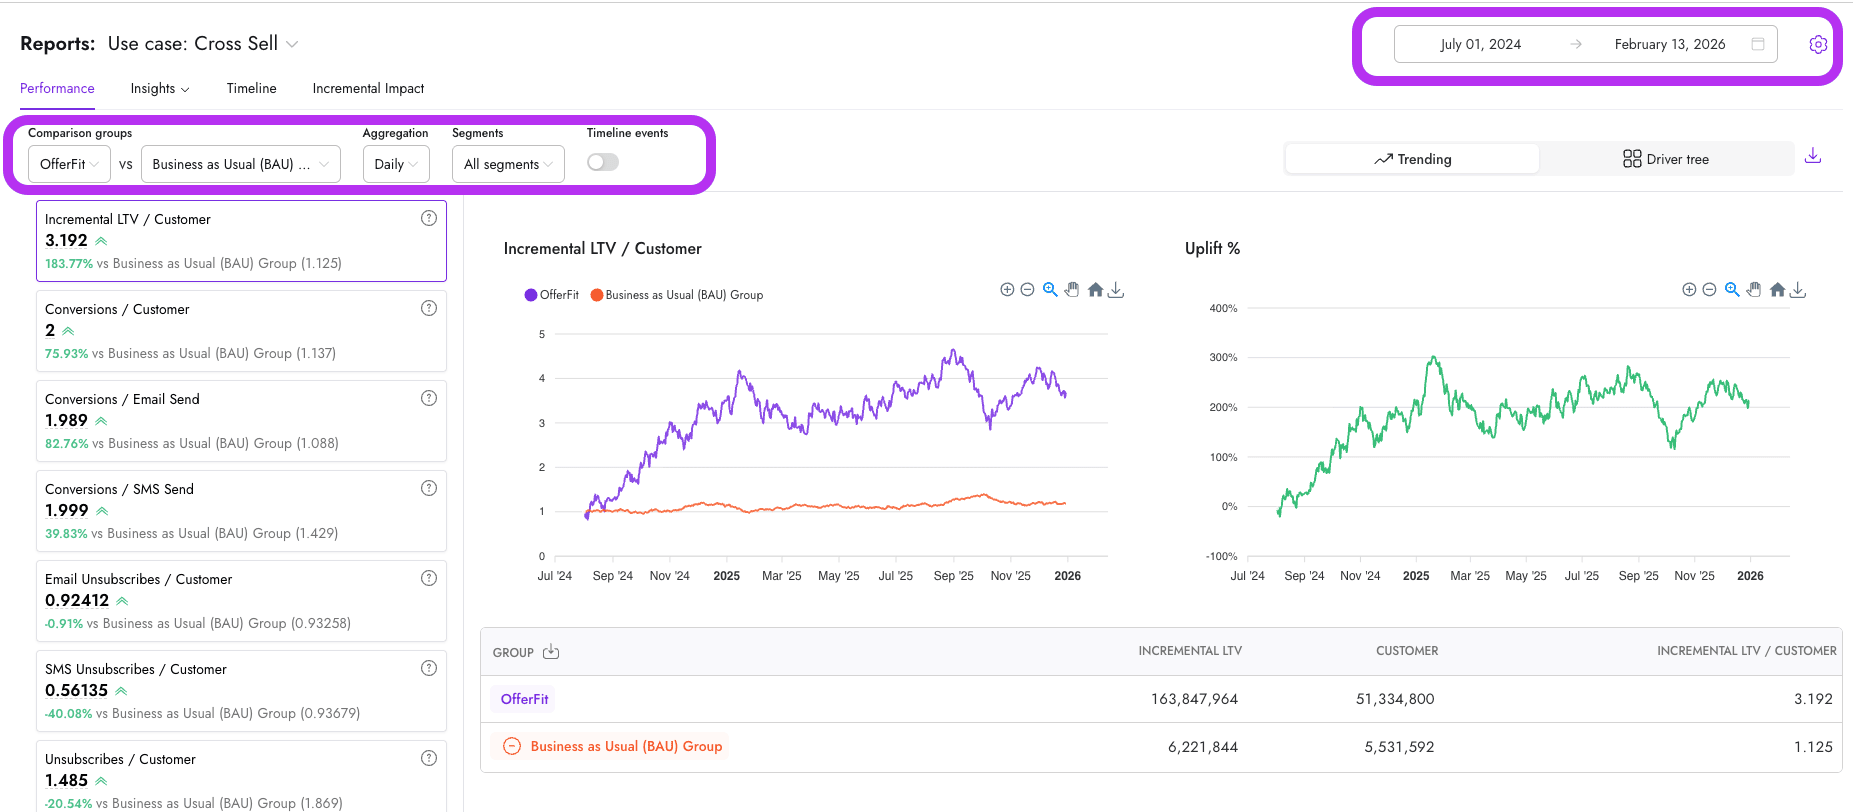Download the Uplift % chart image
The width and height of the screenshot is (1853, 812).
1798,290
